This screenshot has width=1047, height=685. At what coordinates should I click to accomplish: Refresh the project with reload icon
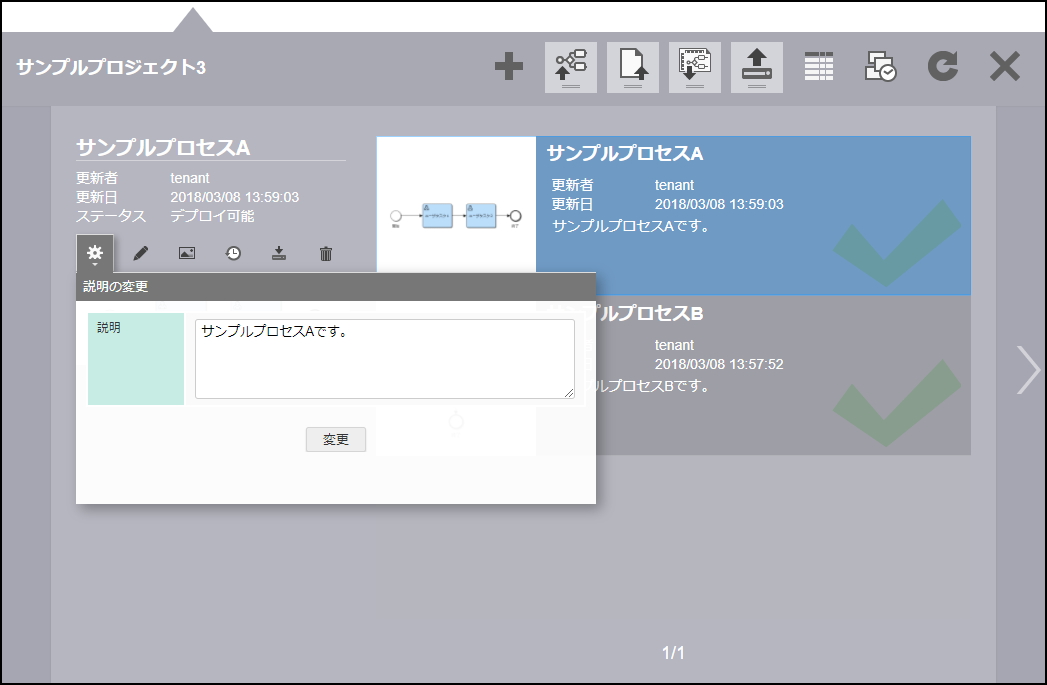[943, 67]
